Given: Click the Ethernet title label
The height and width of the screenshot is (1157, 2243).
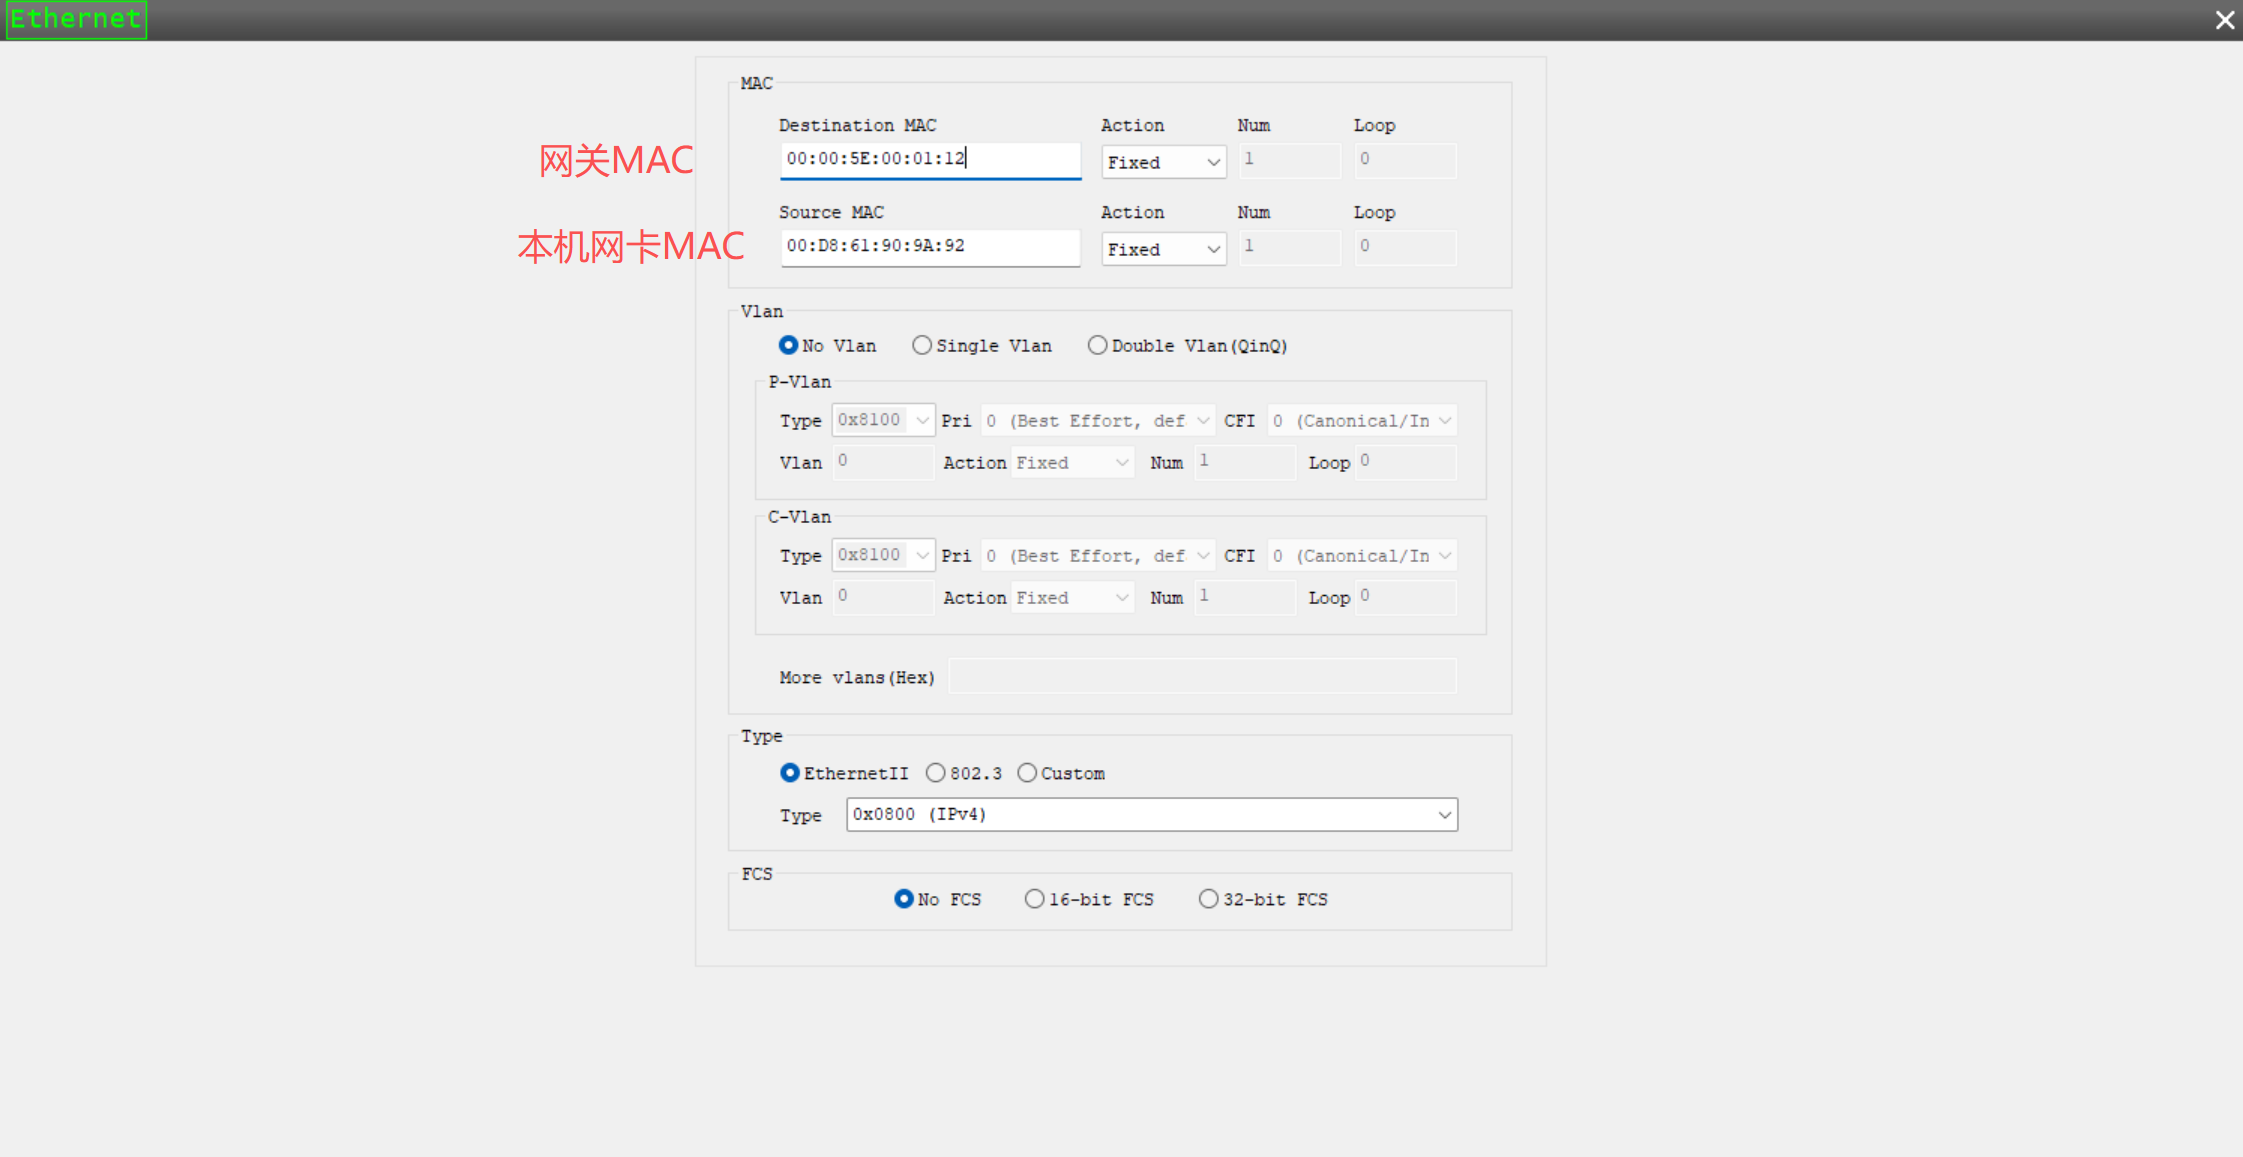Looking at the screenshot, I should (76, 19).
